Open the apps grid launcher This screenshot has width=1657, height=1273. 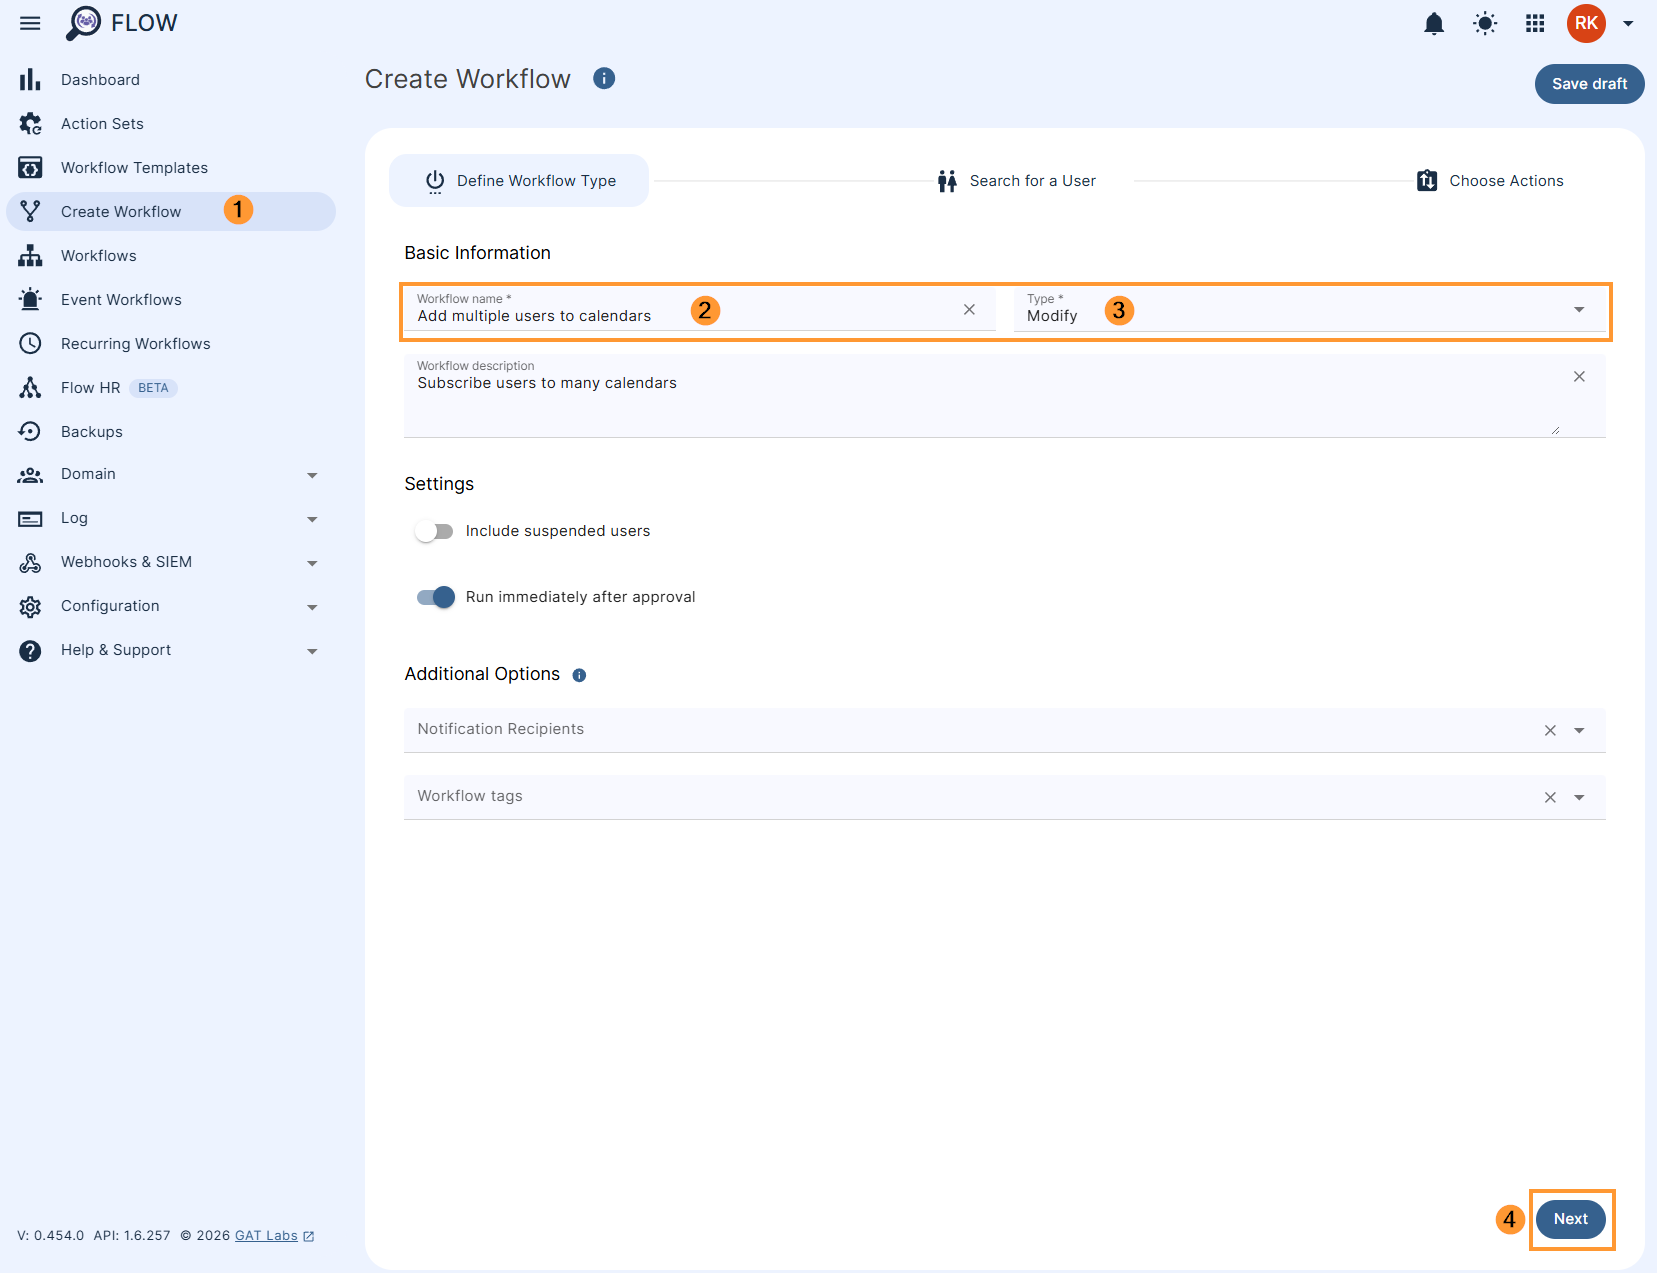pyautogui.click(x=1535, y=23)
